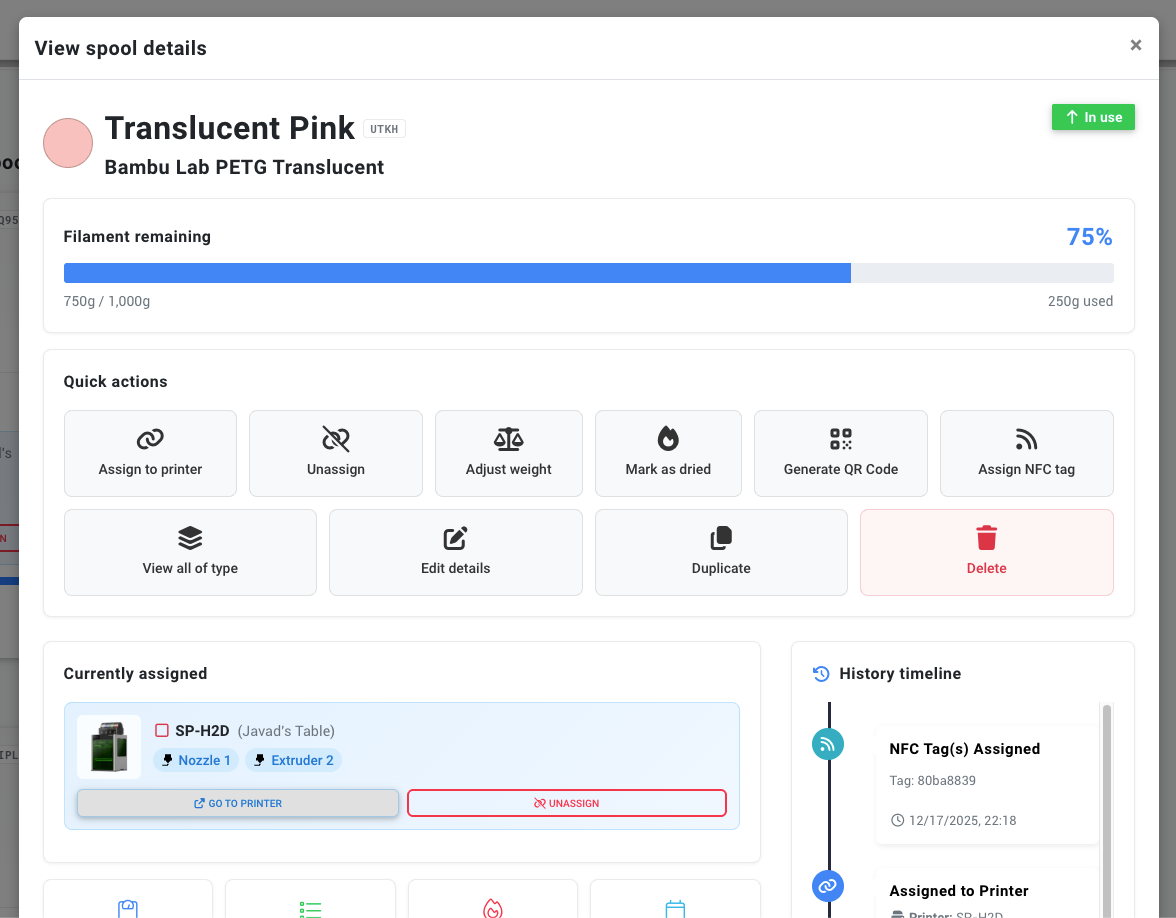
Task: Click the teal NFC timeline marker
Action: [828, 744]
